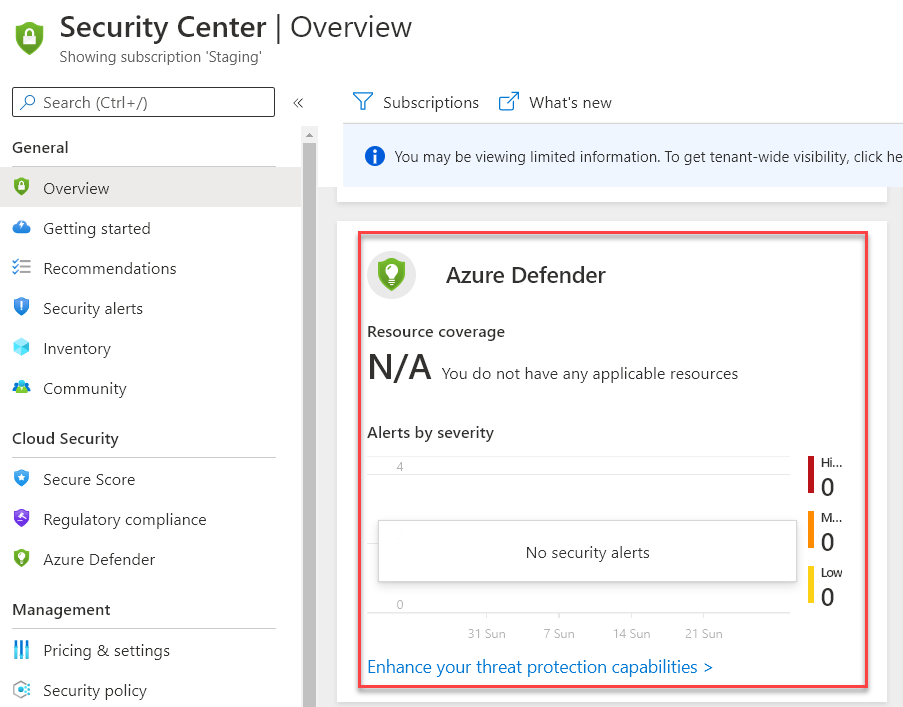Click the Overview shield icon in sidebar
Image resolution: width=903 pixels, height=707 pixels.
(x=22, y=188)
